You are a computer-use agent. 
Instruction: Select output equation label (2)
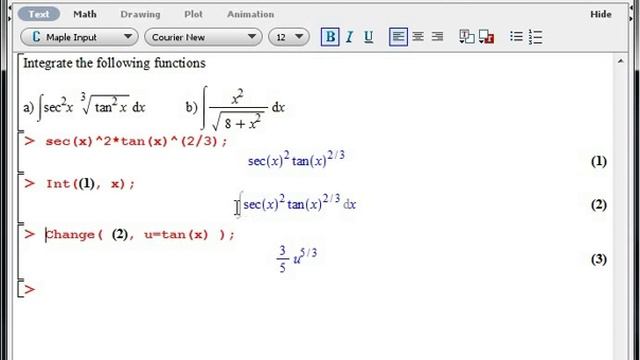pos(598,204)
